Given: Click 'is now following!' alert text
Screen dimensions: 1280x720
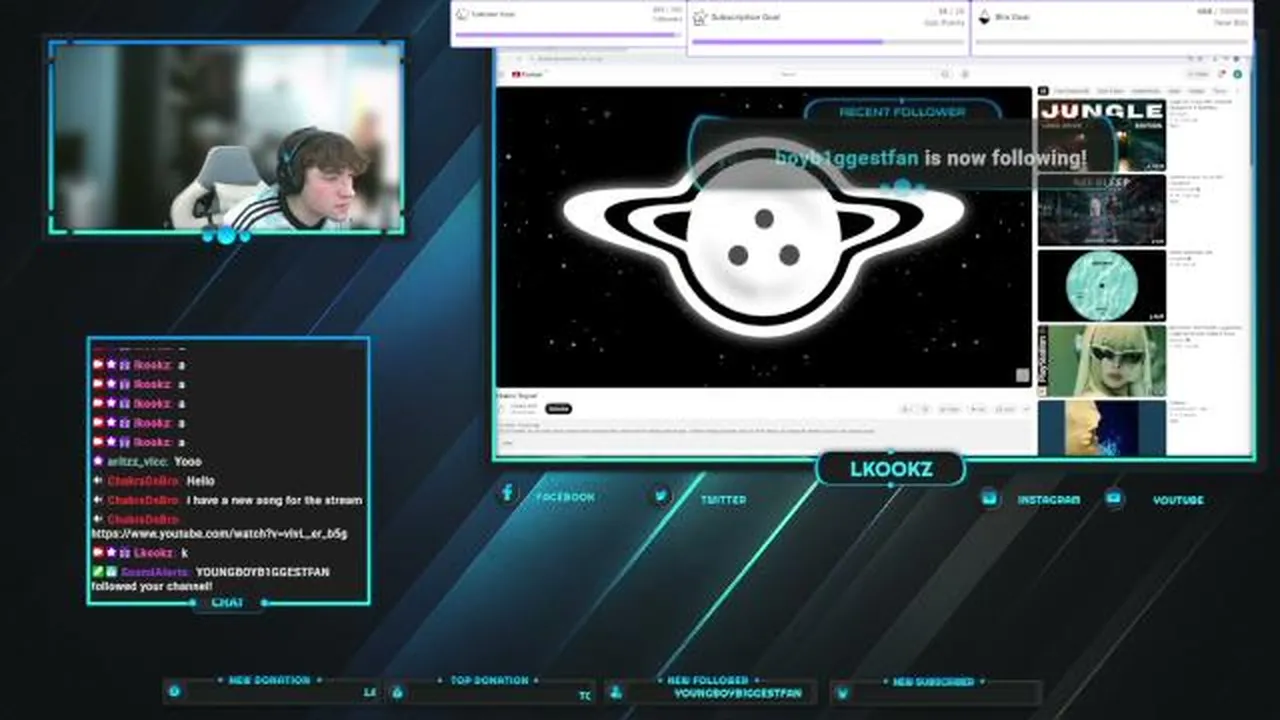Looking at the screenshot, I should tap(1005, 158).
